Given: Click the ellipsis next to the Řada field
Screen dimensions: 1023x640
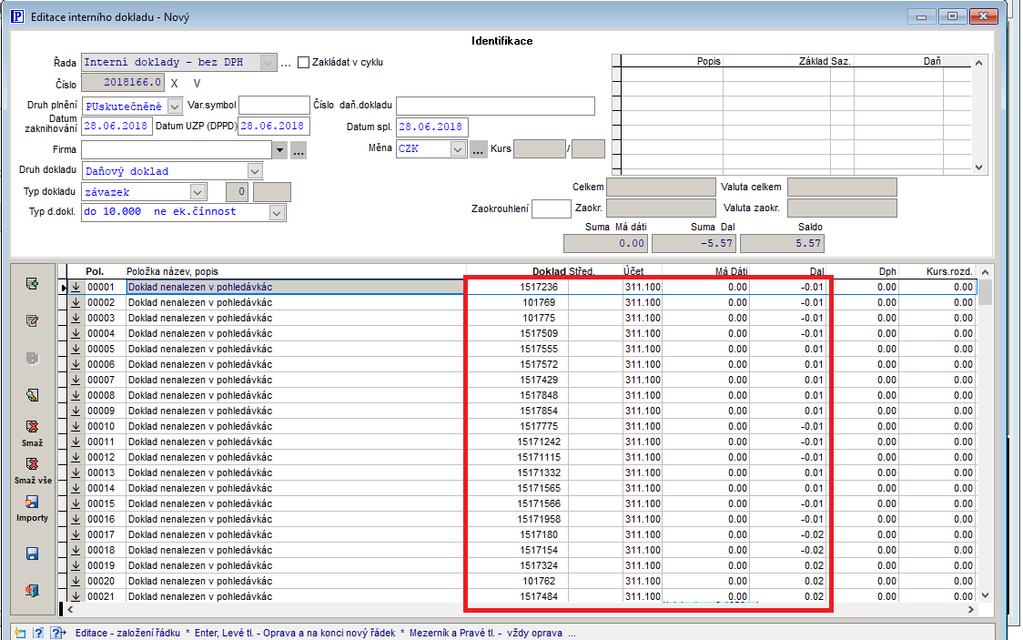Looking at the screenshot, I should click(x=286, y=63).
